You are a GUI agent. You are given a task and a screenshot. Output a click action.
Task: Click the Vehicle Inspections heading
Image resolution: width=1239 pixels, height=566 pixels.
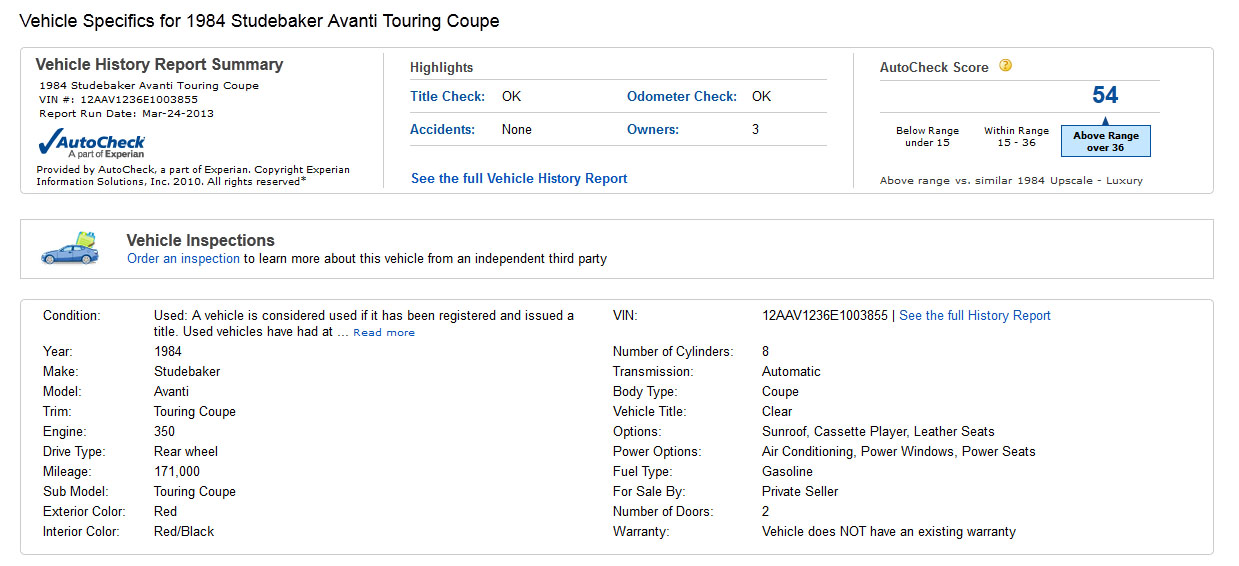[x=200, y=240]
